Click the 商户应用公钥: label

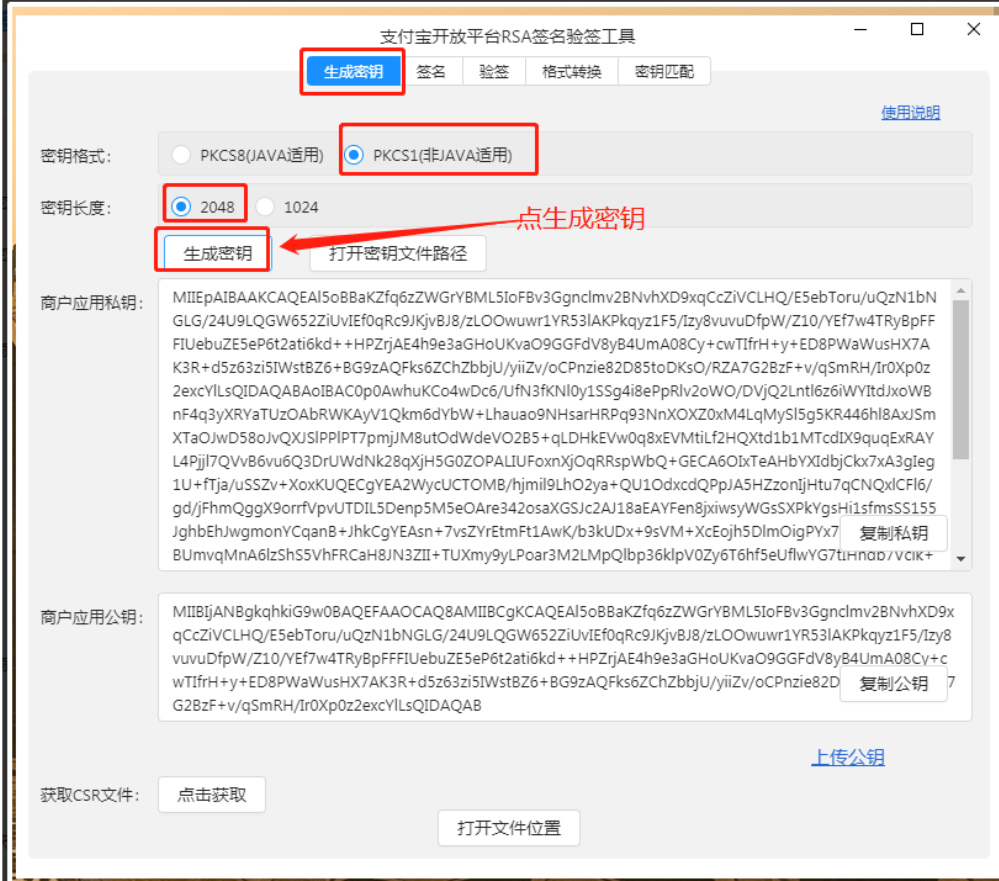pos(92,617)
